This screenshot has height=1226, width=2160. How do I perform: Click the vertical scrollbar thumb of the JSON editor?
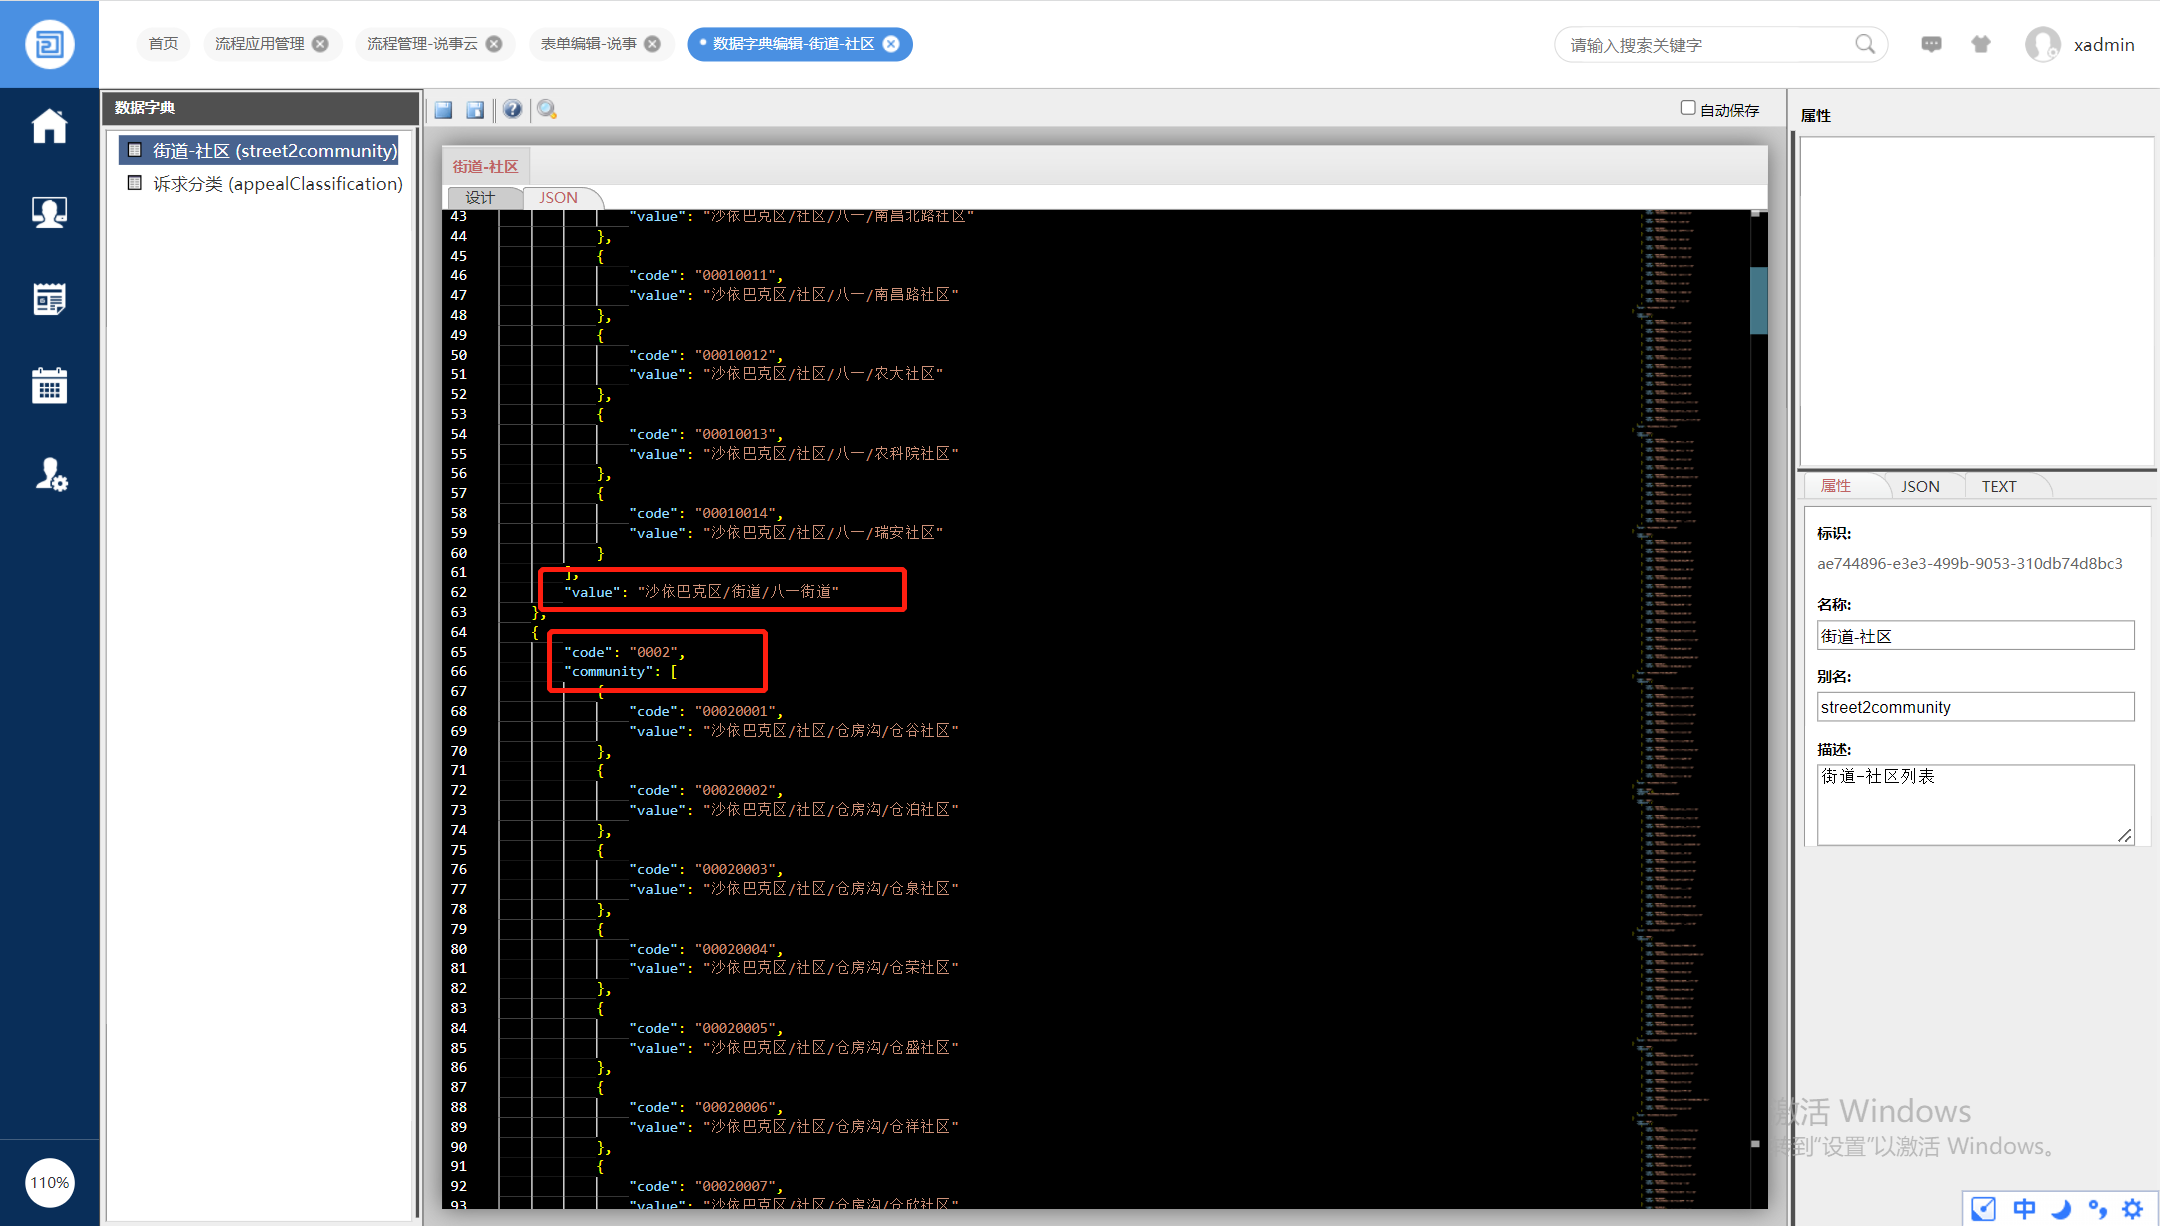1757,299
